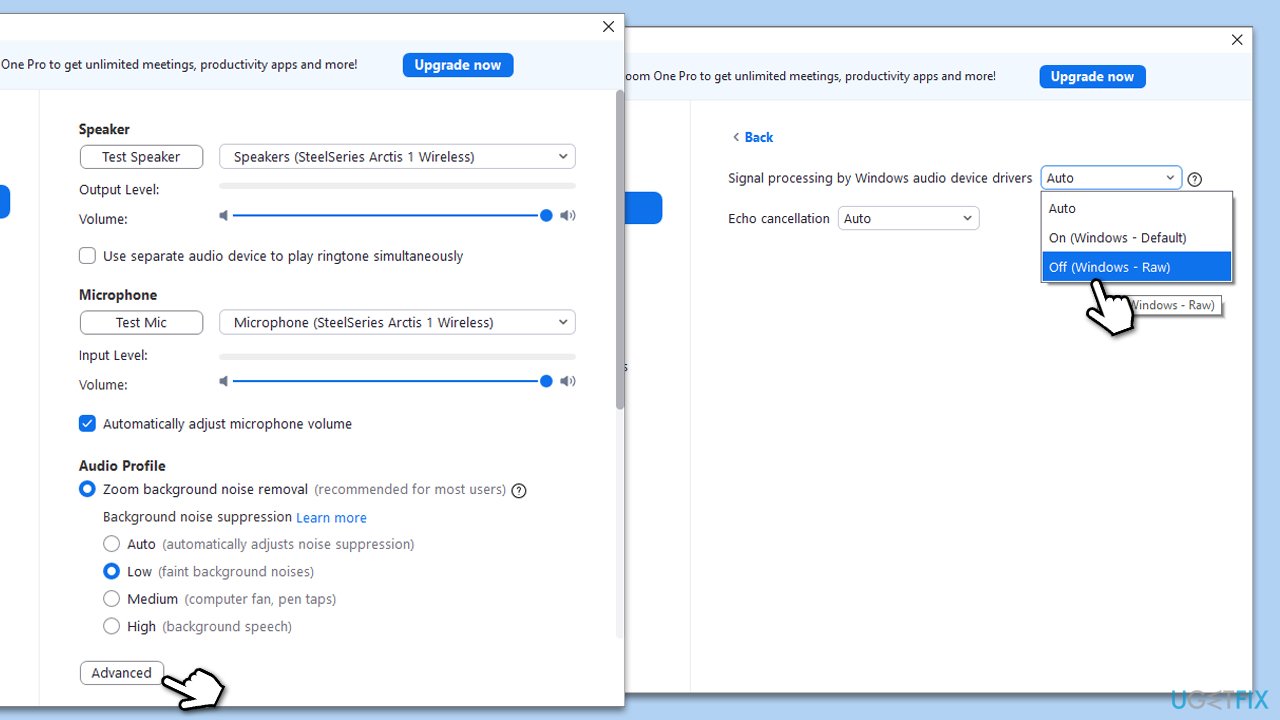Screen dimensions: 1280x720
Task: Select Auto in signal processing list
Action: 1136,208
